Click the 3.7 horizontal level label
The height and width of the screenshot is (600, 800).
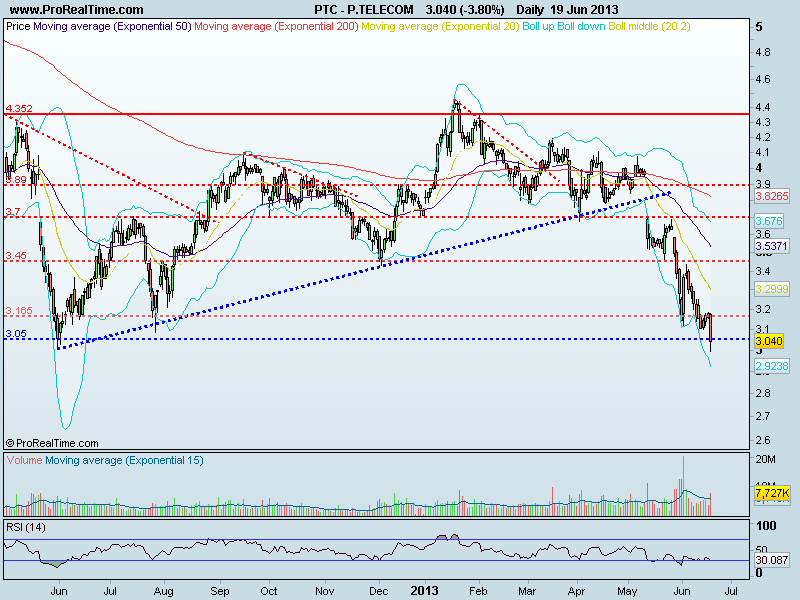click(x=13, y=211)
